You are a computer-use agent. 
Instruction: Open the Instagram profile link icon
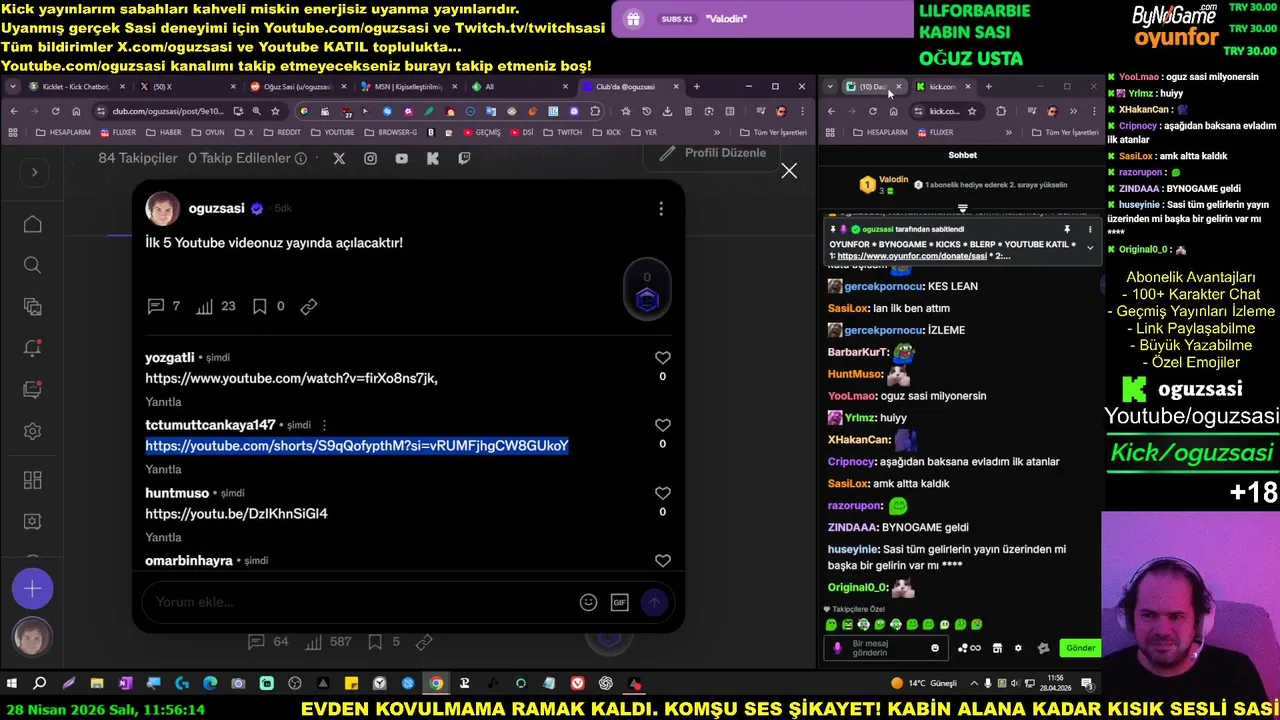click(370, 158)
